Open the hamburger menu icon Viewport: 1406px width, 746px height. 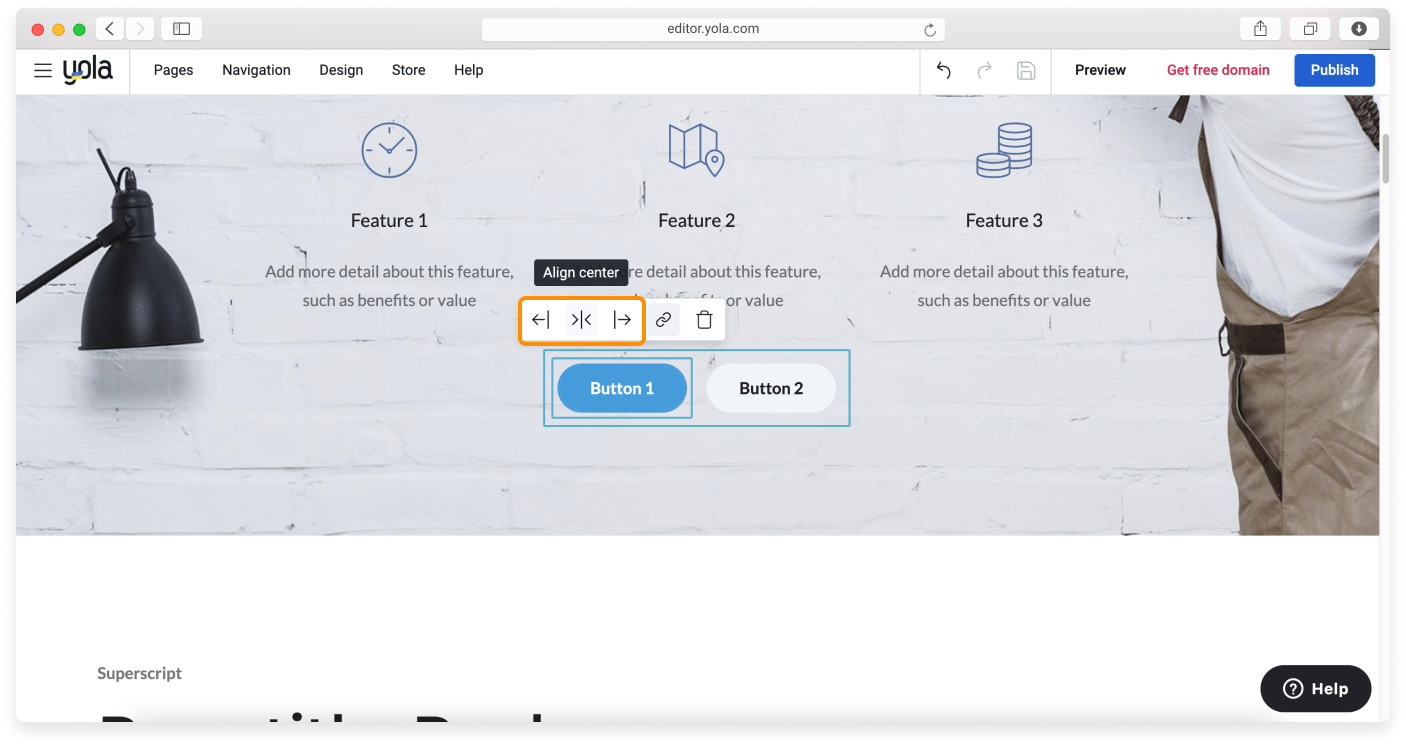click(x=43, y=70)
